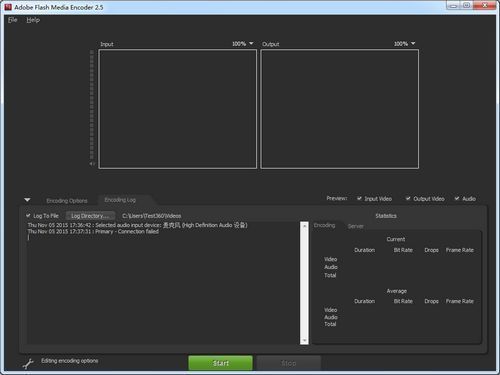Toggle the Audio preview checkbox
The image size is (500, 375).
click(457, 199)
